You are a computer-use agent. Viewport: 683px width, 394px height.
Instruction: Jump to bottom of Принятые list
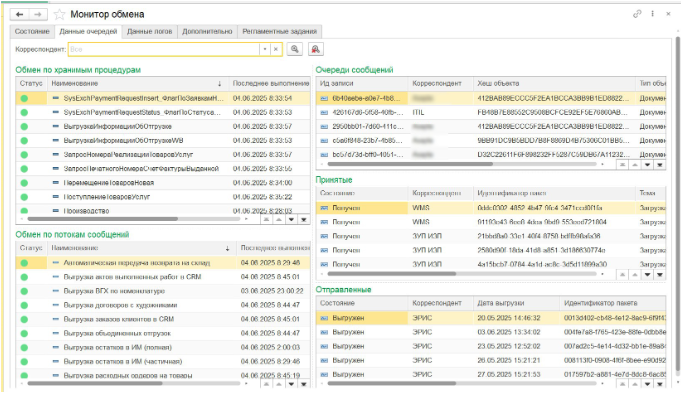(x=660, y=274)
